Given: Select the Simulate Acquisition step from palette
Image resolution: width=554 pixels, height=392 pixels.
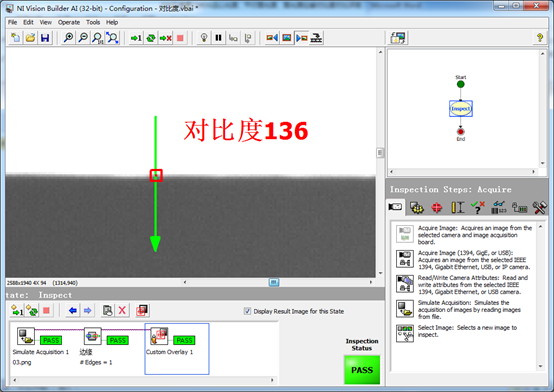Looking at the screenshot, I should pos(464,310).
